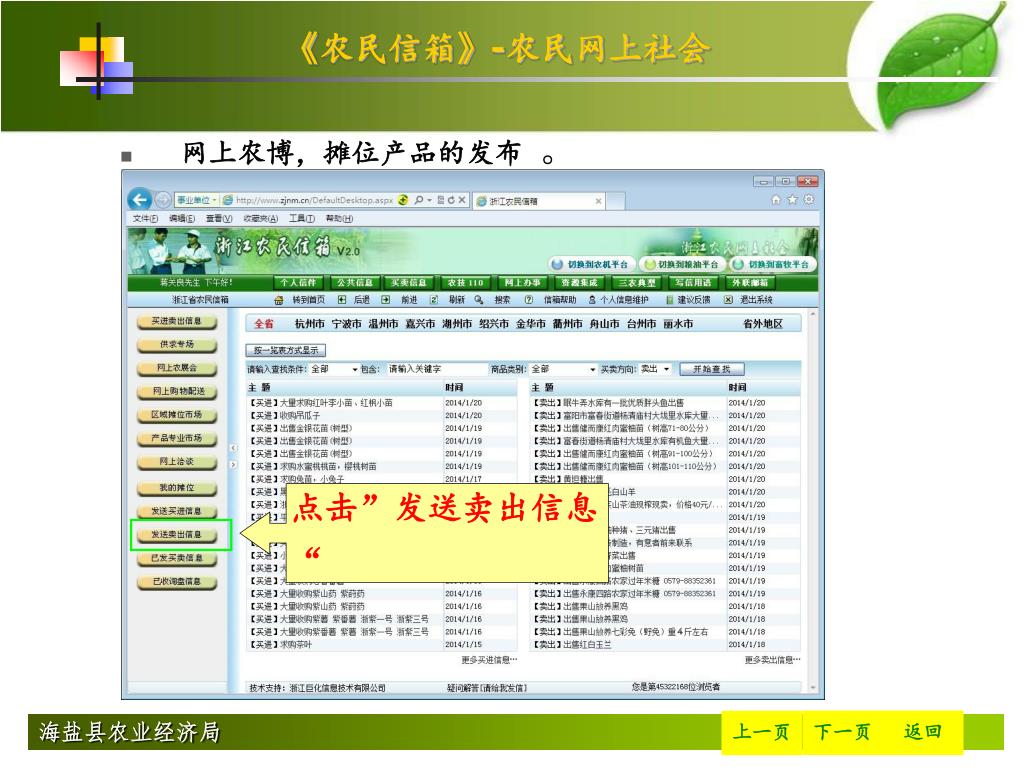Select 杭州市 in the region bar

(310, 324)
